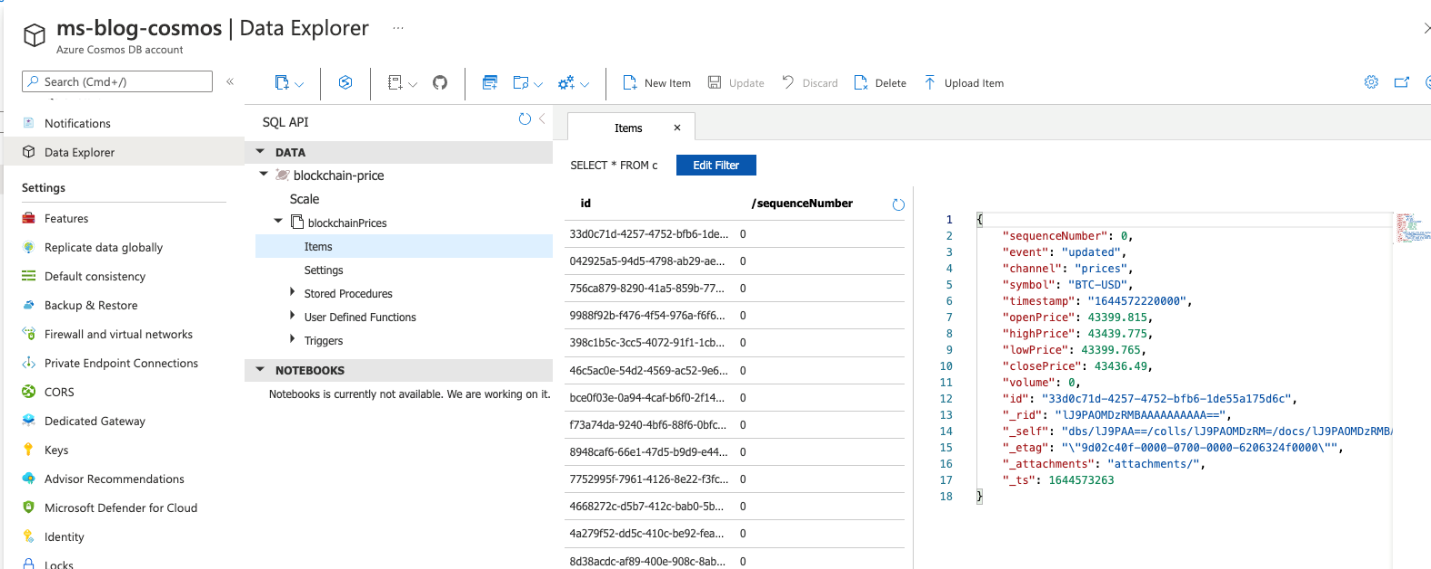The height and width of the screenshot is (569, 1431).
Task: Open Notifications in sidebar
Action: click(77, 123)
